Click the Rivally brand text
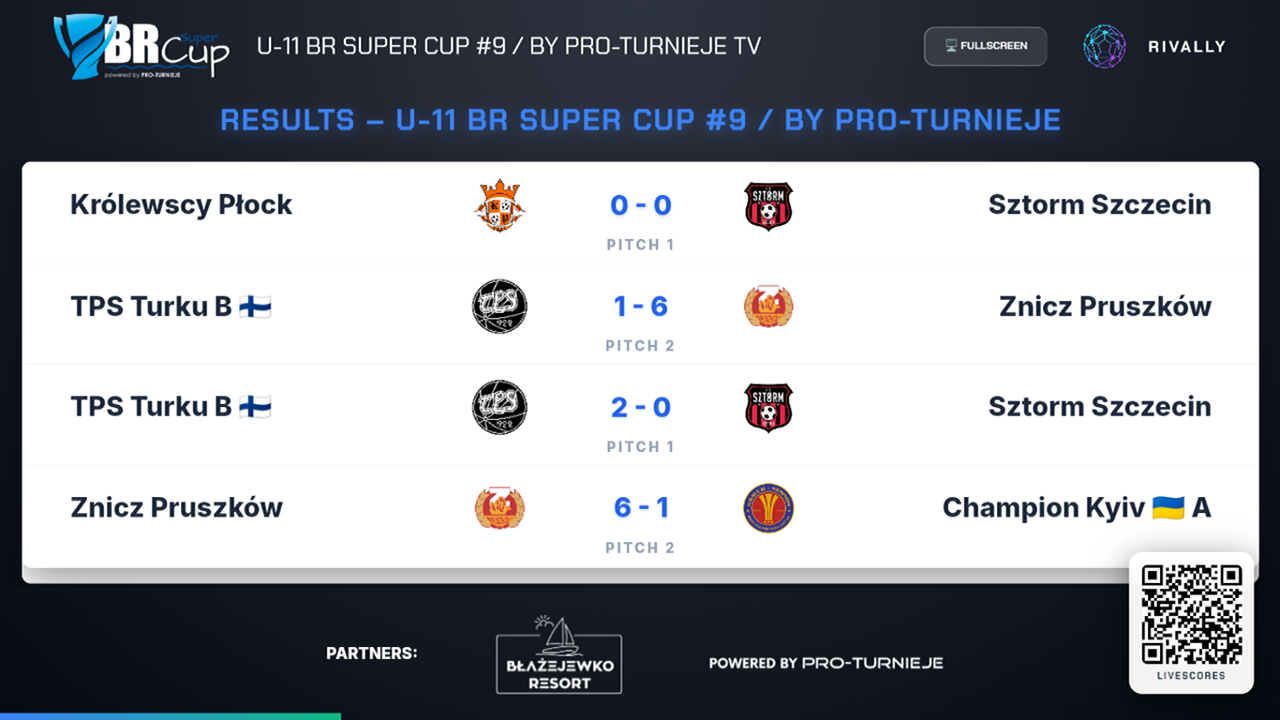The height and width of the screenshot is (720, 1280). coord(1185,46)
